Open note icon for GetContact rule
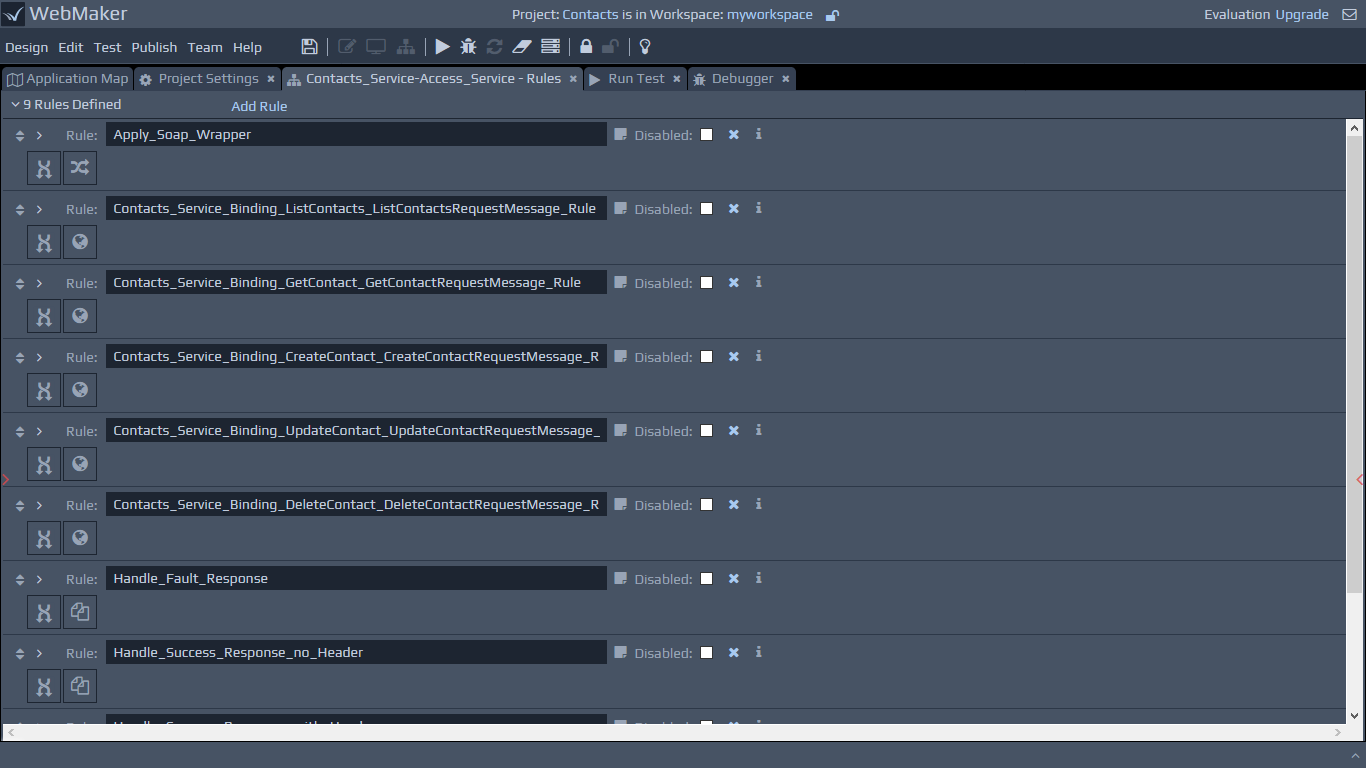Screen dimensions: 1366x768 point(620,283)
